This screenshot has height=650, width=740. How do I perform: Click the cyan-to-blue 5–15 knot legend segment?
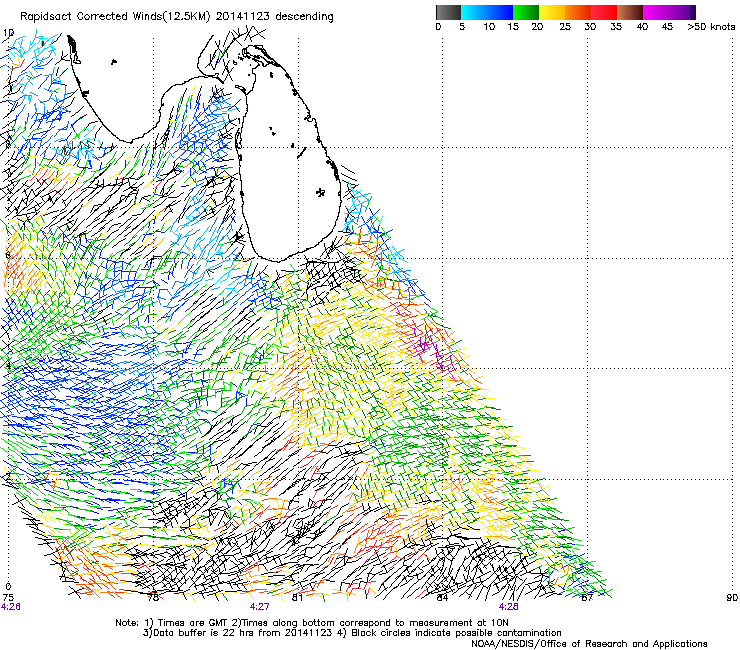487,12
